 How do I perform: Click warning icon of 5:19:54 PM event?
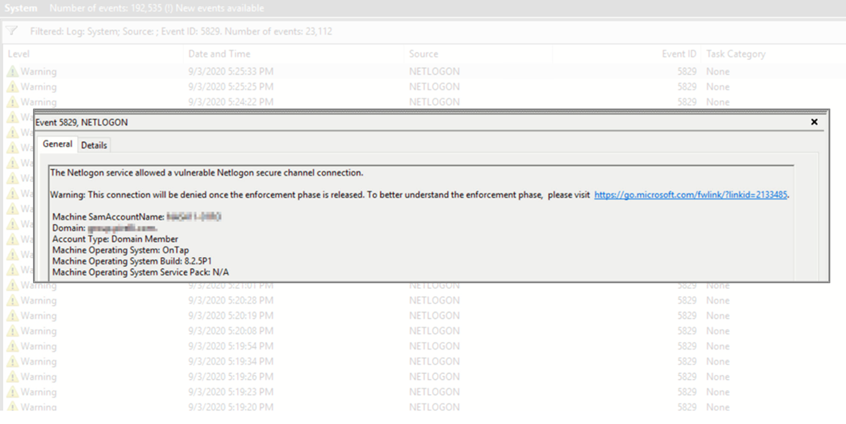point(13,346)
